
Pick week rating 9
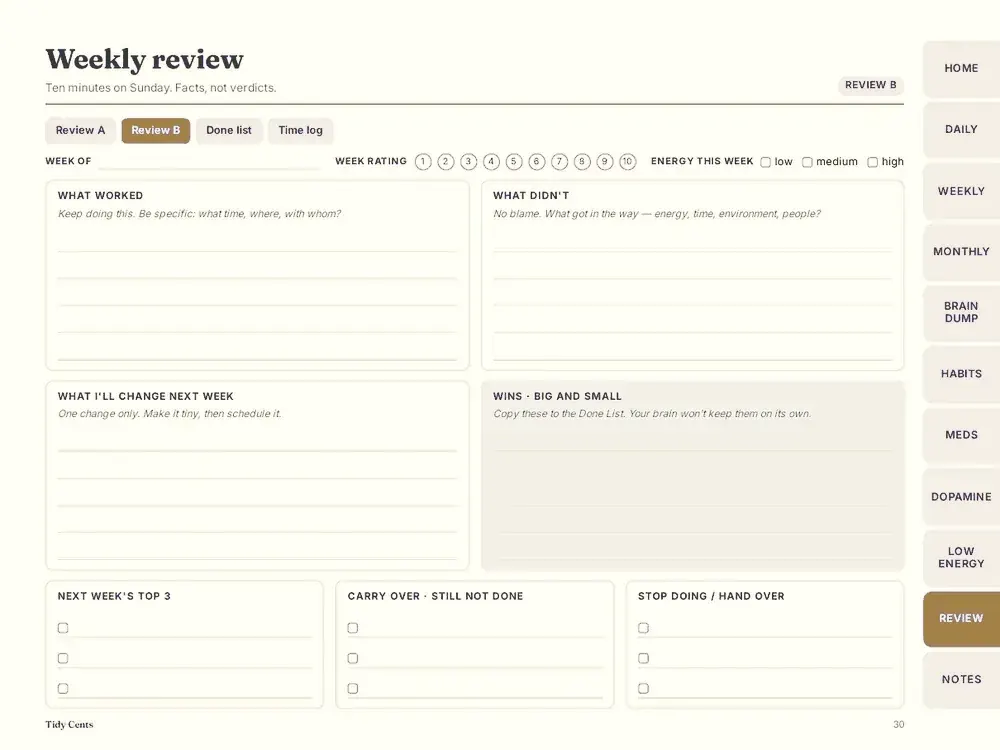tap(605, 162)
